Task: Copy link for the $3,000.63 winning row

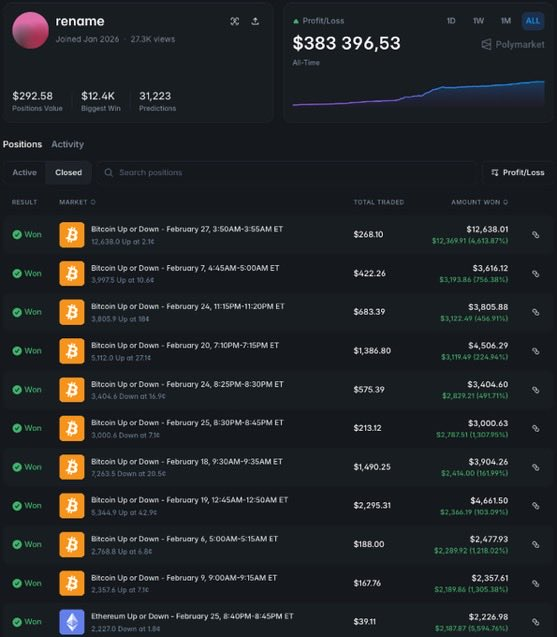Action: (536, 429)
